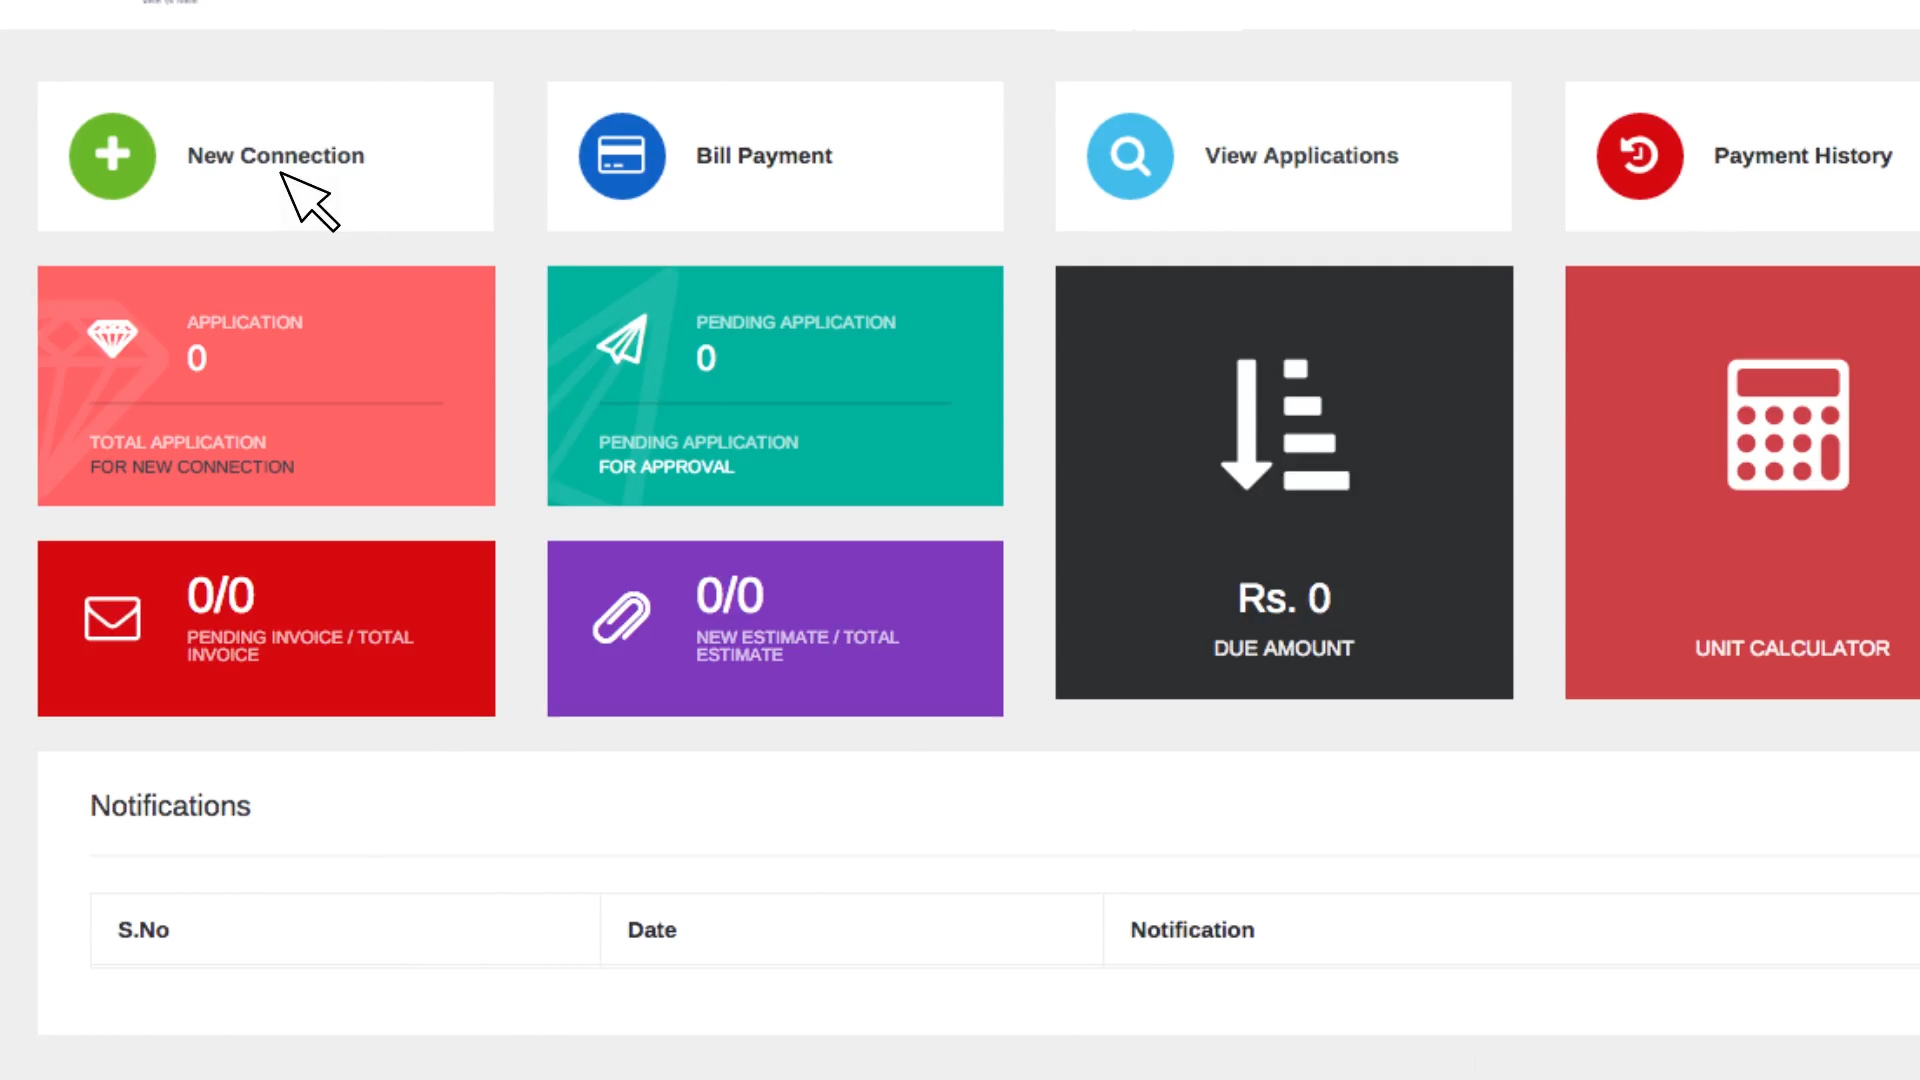Click the Unit Calculator label

click(1791, 648)
